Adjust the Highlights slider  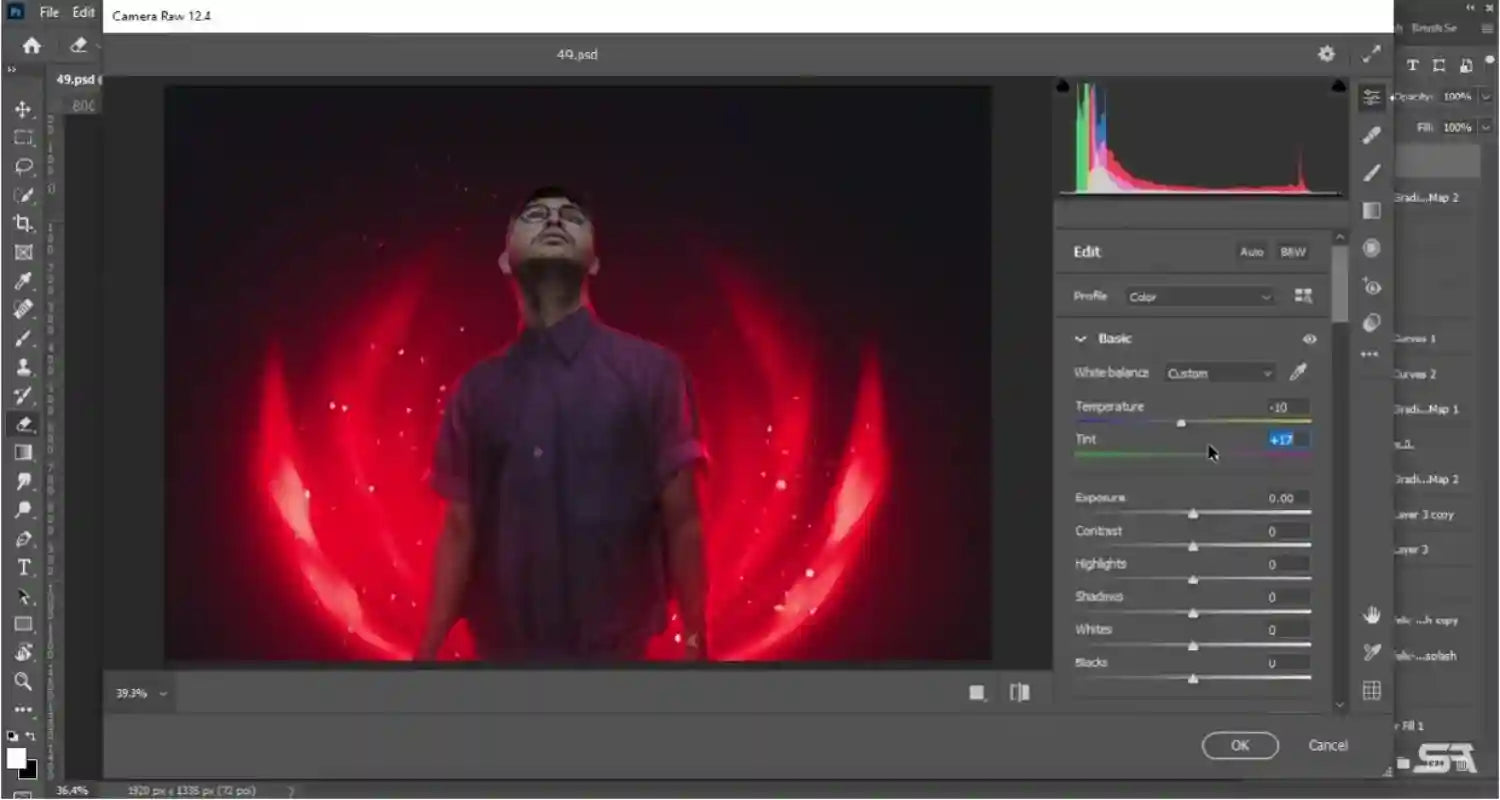[1192, 580]
